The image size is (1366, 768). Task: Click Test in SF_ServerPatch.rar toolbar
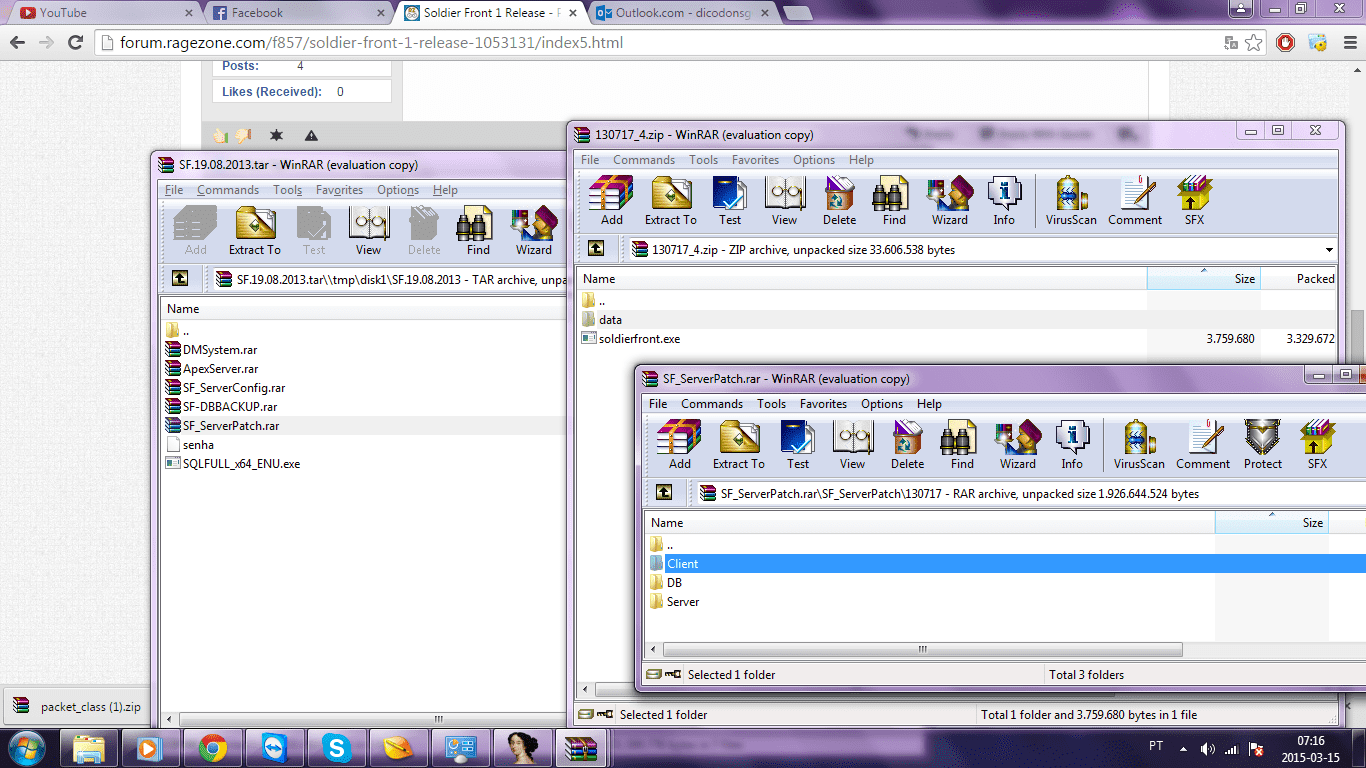[798, 445]
